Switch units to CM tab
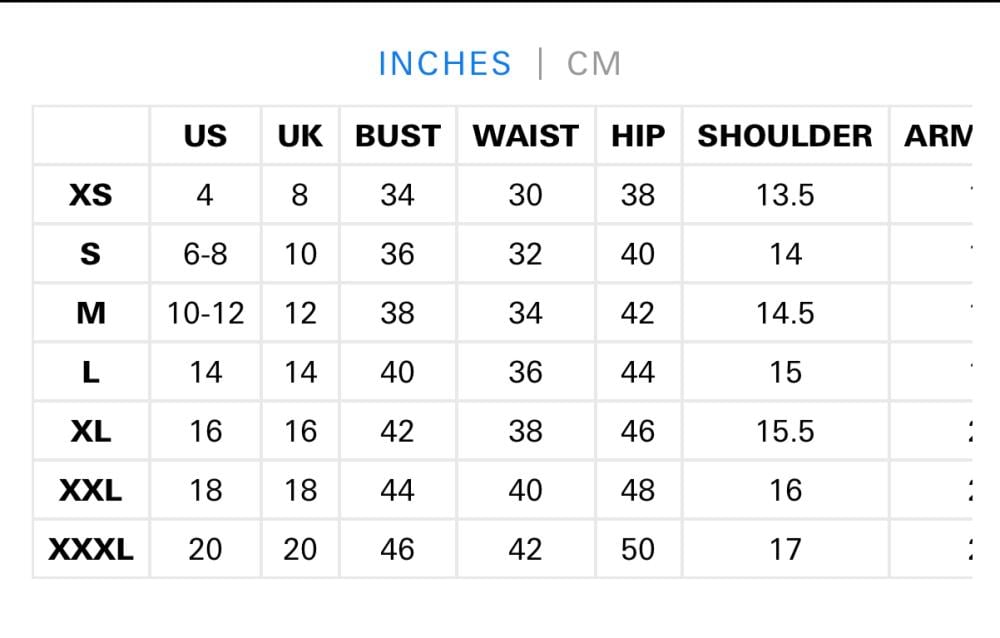Screen dimensions: 1000x638 click(x=594, y=64)
